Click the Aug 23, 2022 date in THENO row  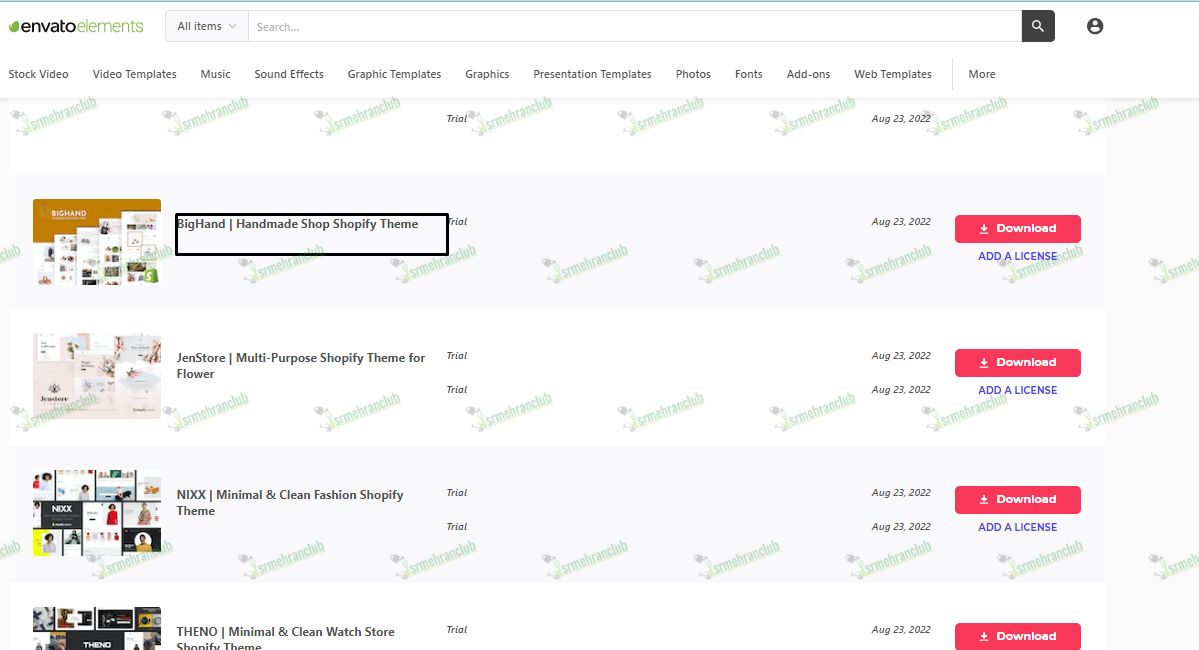901,629
